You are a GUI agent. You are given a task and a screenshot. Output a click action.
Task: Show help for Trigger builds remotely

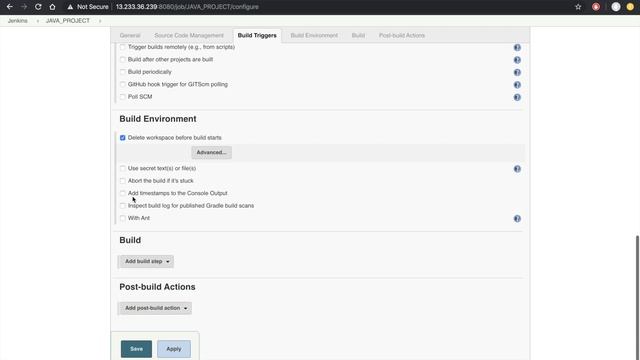(x=517, y=47)
